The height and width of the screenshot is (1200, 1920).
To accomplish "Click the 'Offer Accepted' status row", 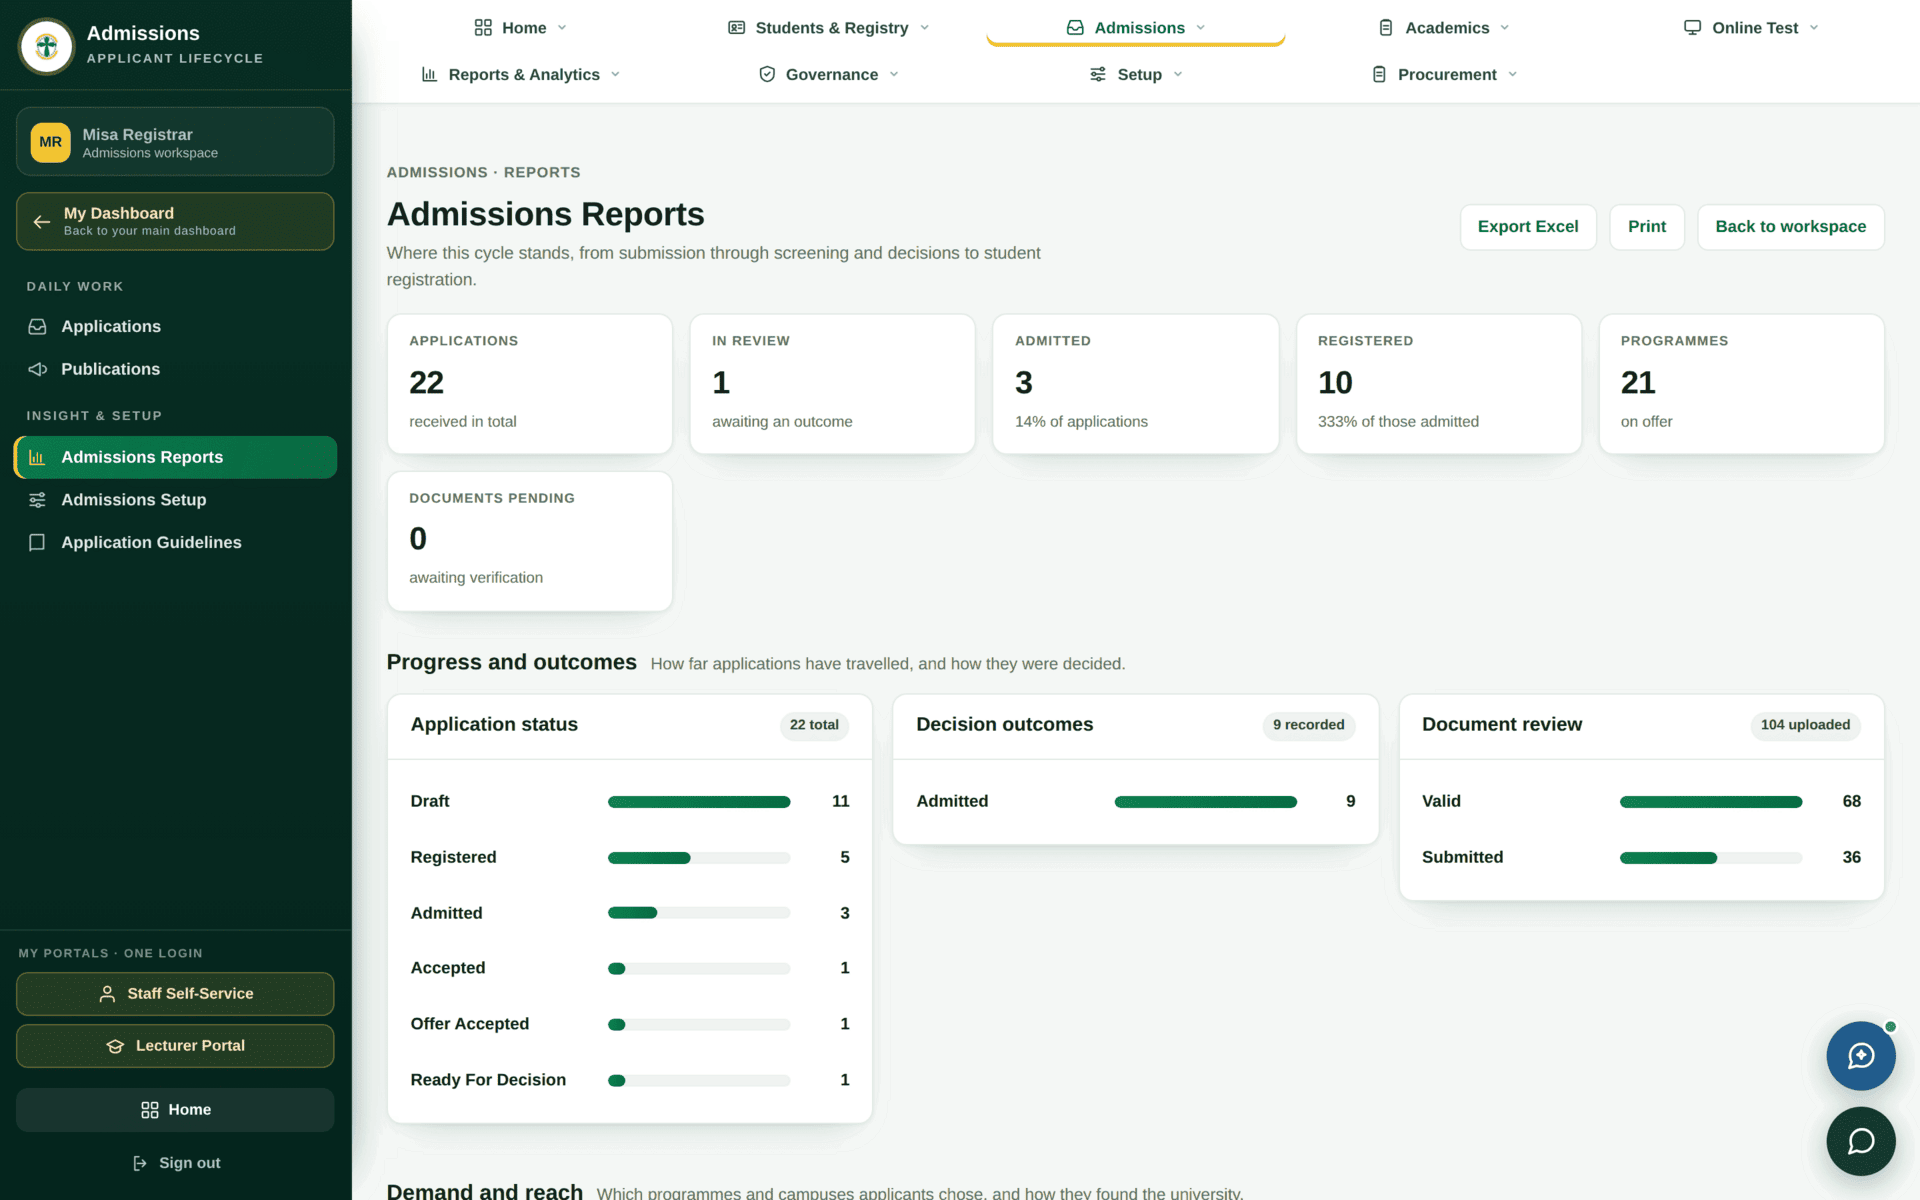I will [630, 1024].
